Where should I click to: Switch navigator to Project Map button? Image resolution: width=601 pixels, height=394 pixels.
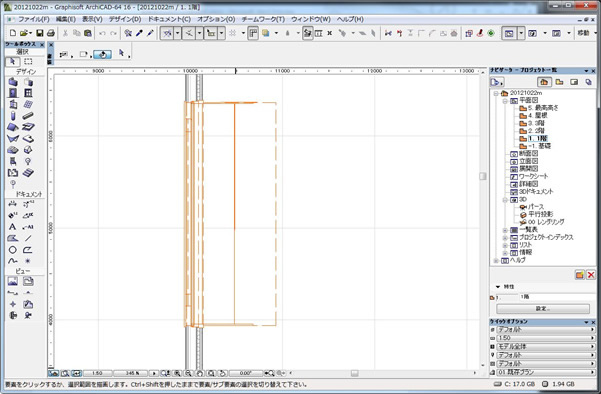pyautogui.click(x=544, y=82)
